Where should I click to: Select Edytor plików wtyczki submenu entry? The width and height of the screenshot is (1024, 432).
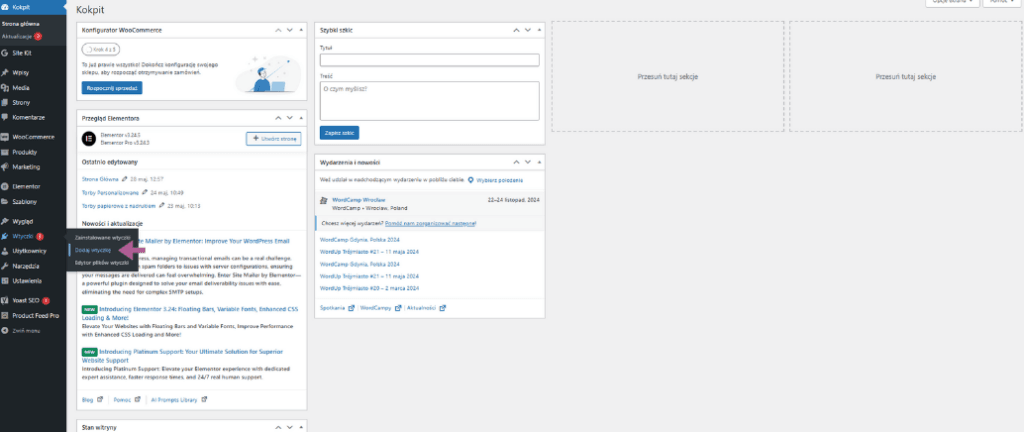tap(102, 262)
